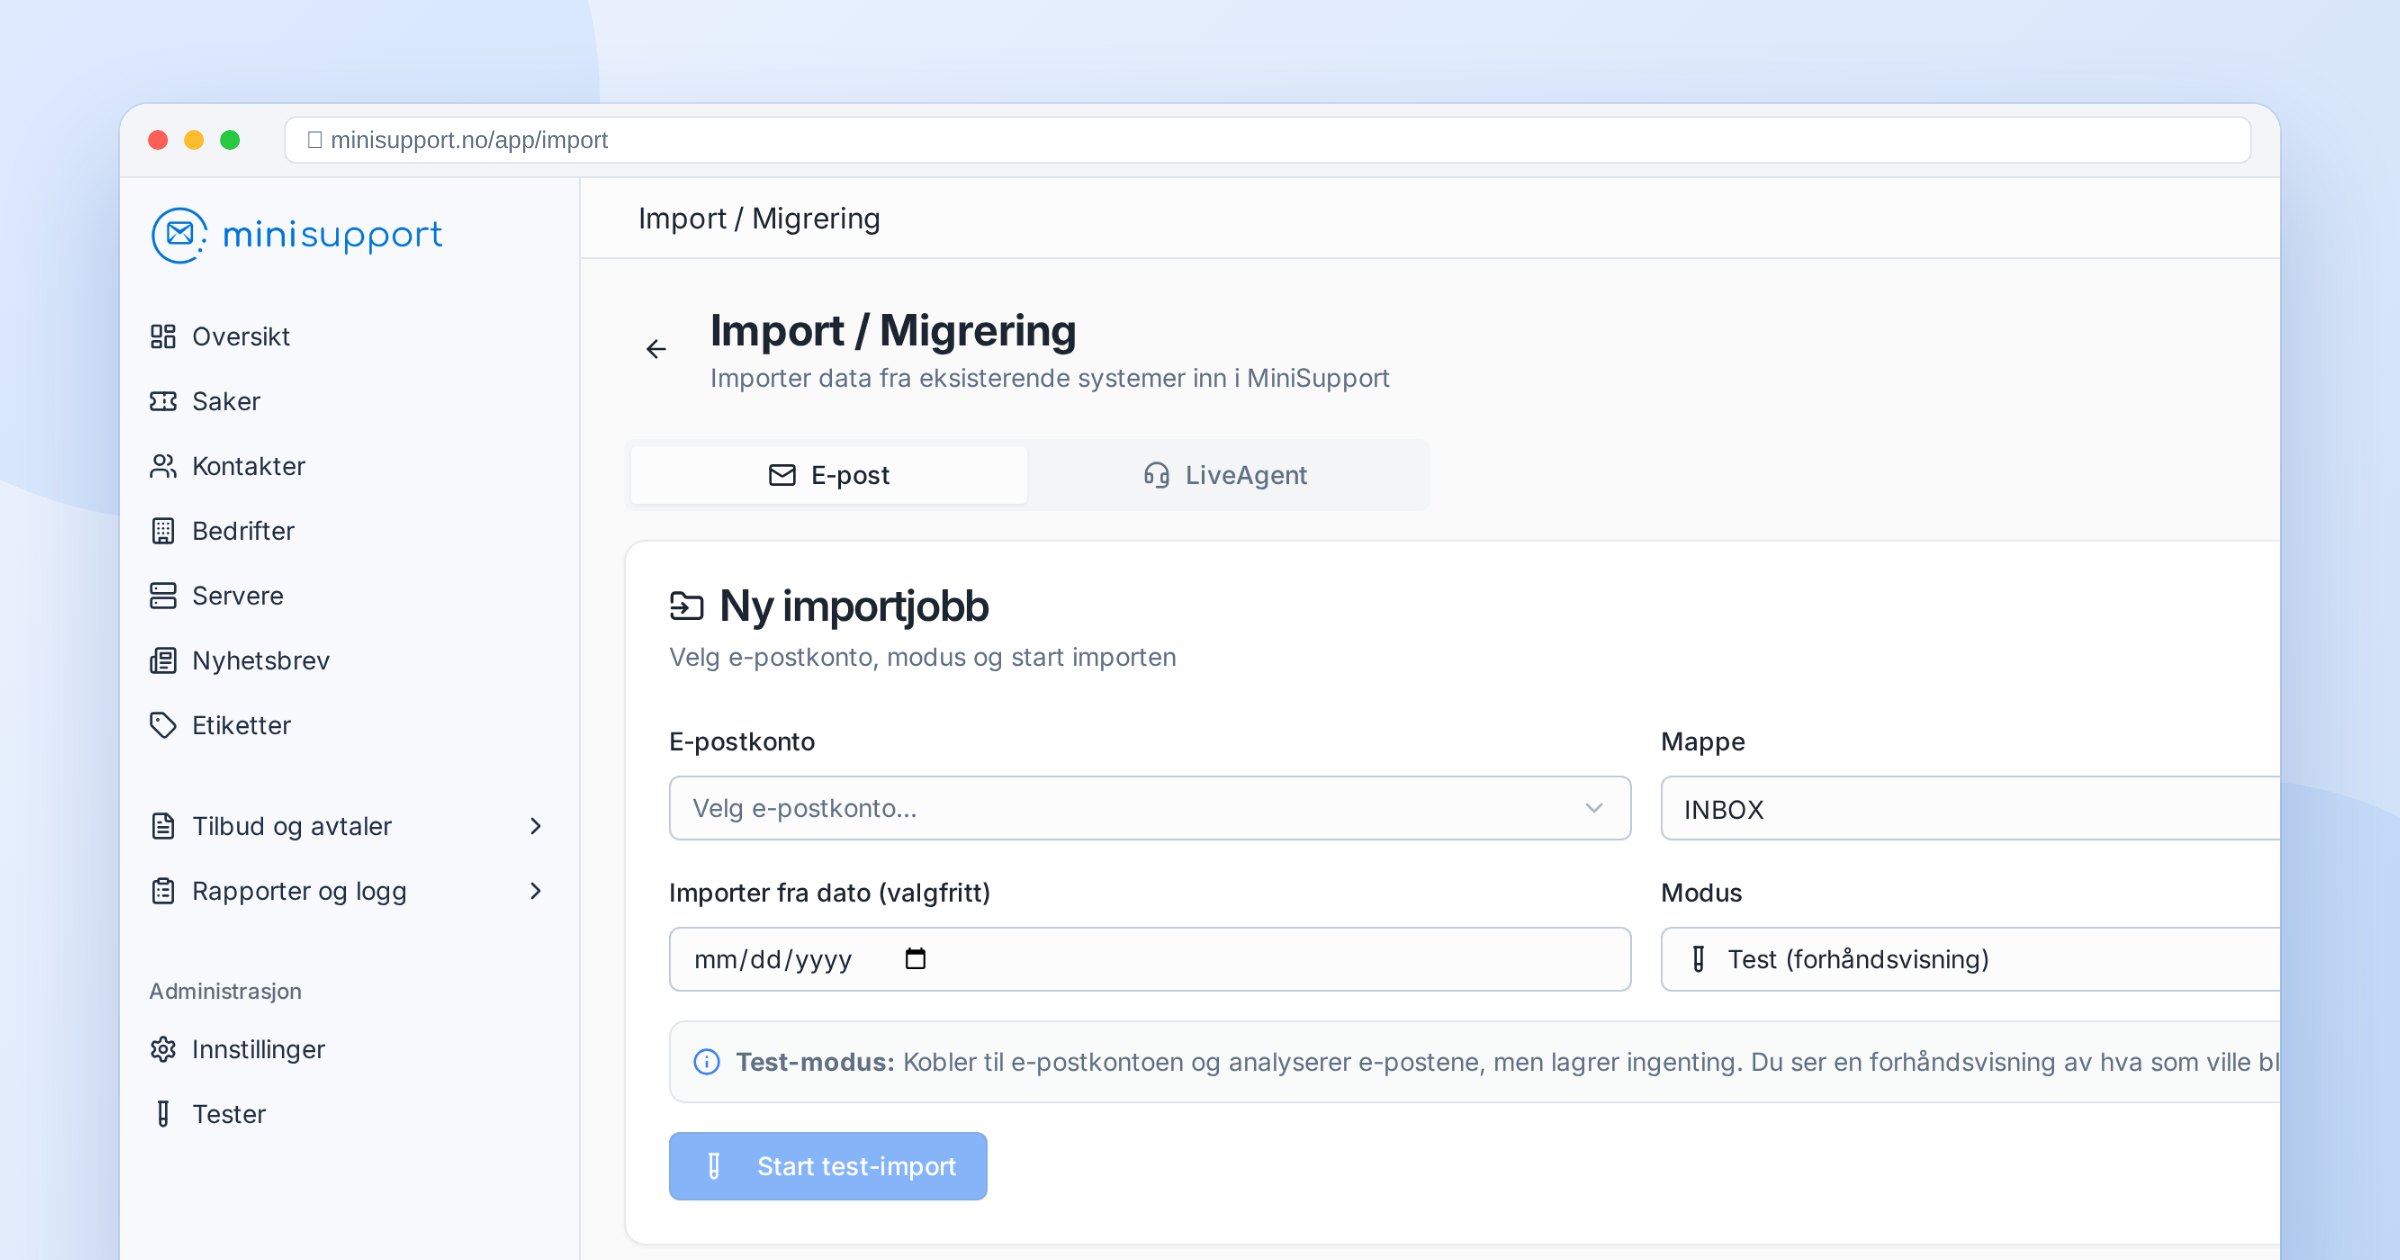Click the calendar icon in date field
2400x1260 pixels.
click(x=915, y=959)
